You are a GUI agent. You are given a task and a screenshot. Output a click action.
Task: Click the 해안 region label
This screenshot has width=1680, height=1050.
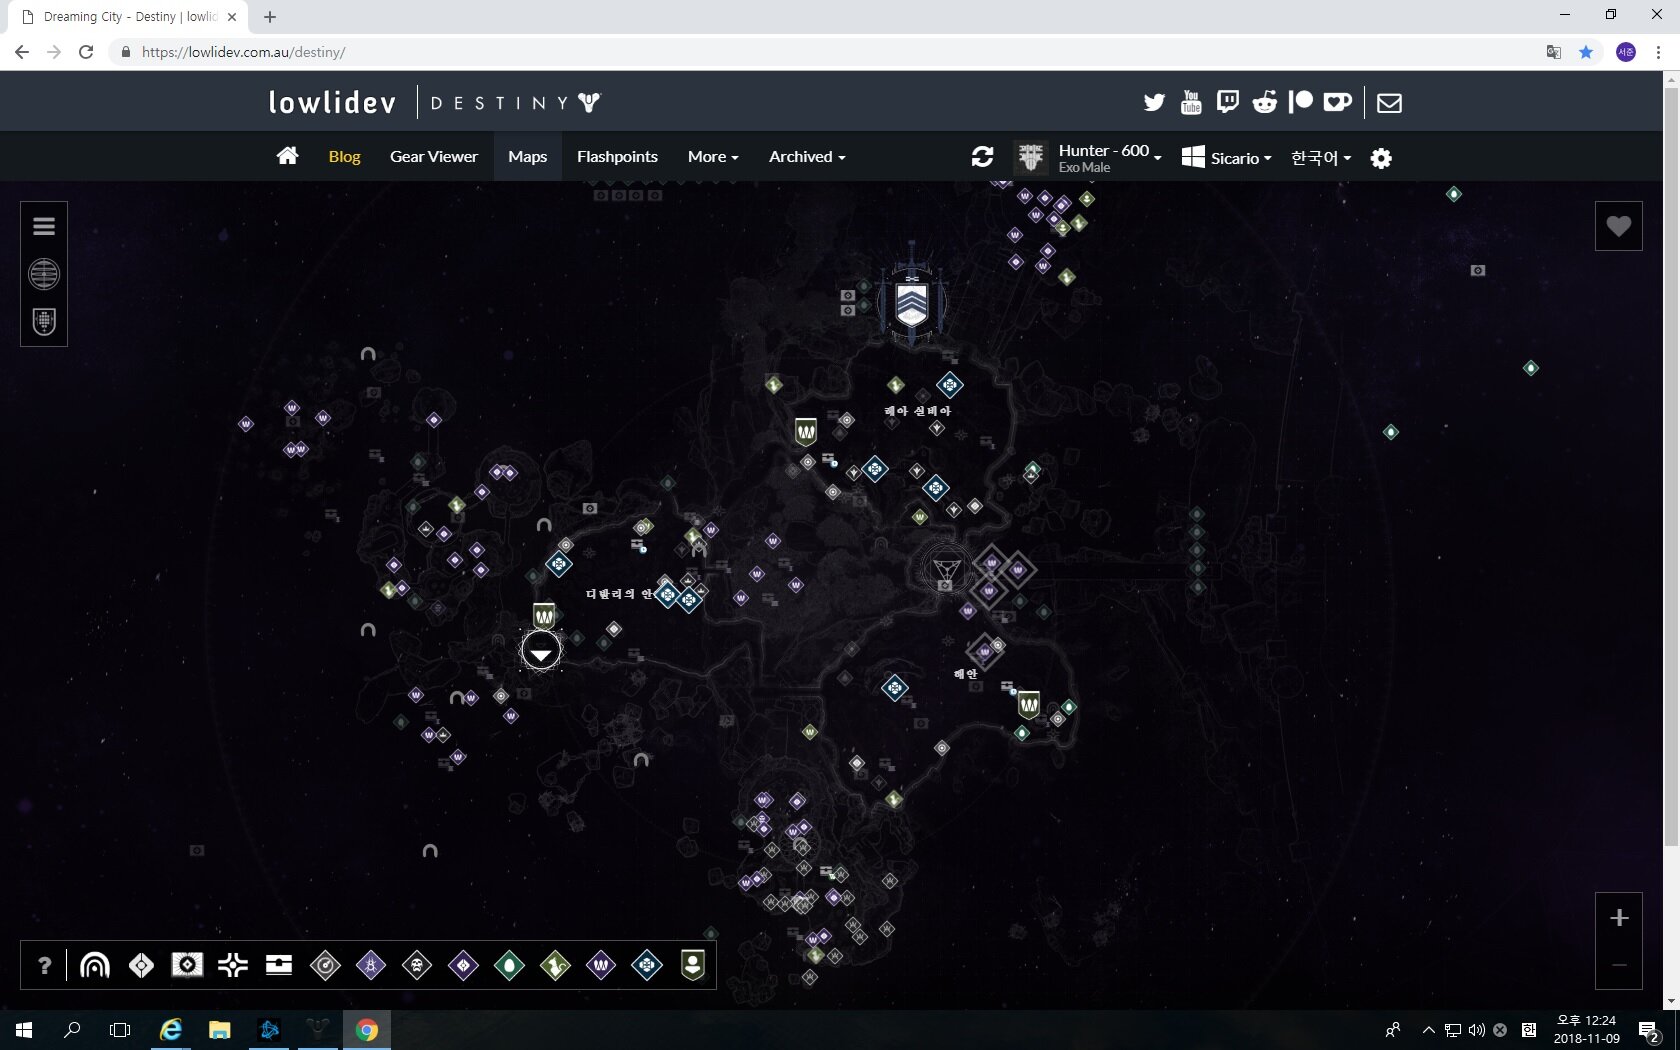[965, 674]
